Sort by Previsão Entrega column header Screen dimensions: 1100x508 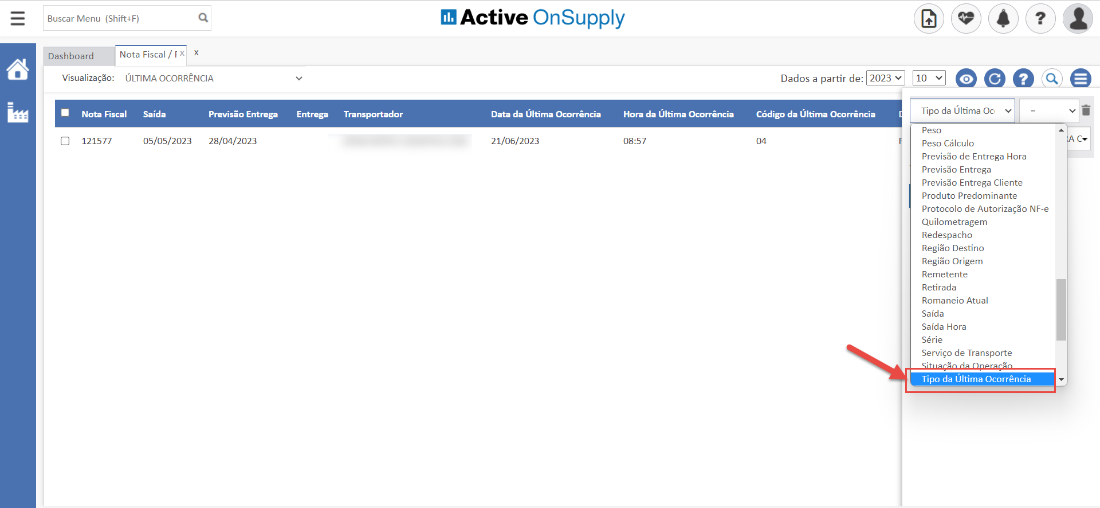243,114
